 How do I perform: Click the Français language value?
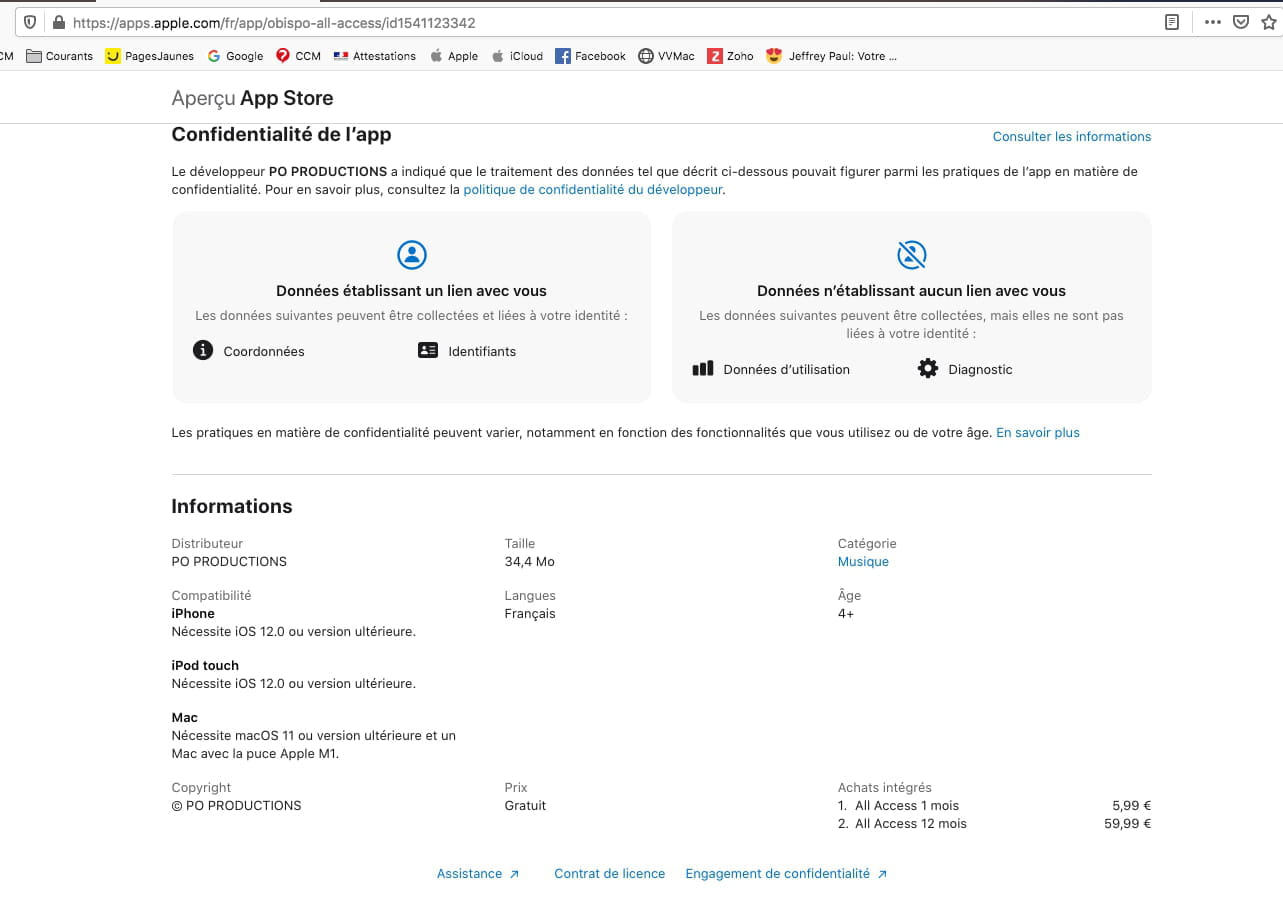point(530,614)
